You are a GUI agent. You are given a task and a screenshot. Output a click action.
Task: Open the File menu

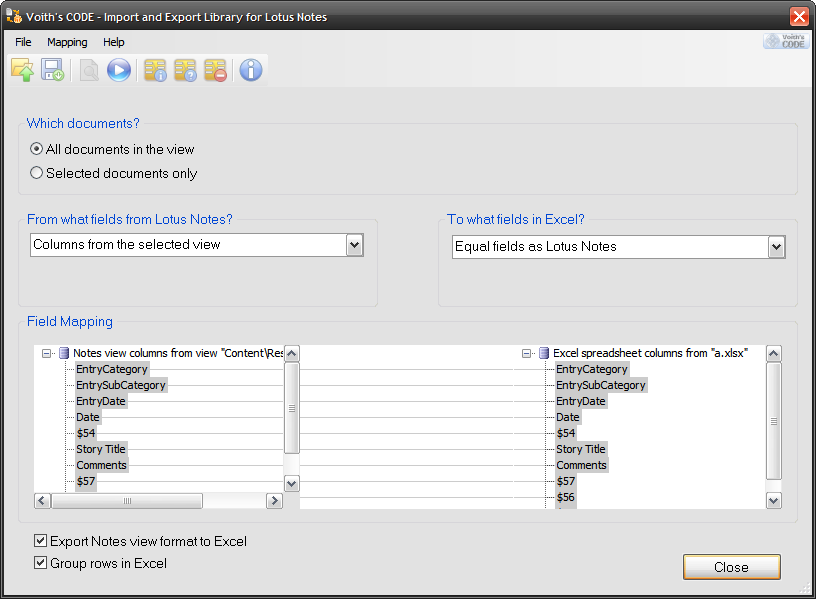coord(23,42)
